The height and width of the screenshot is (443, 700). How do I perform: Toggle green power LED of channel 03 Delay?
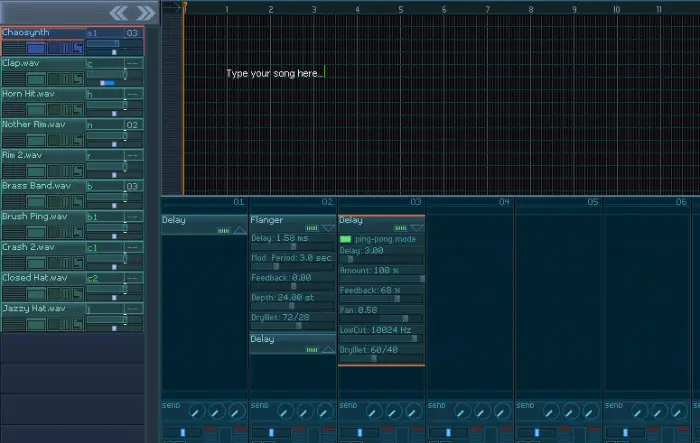[x=400, y=228]
